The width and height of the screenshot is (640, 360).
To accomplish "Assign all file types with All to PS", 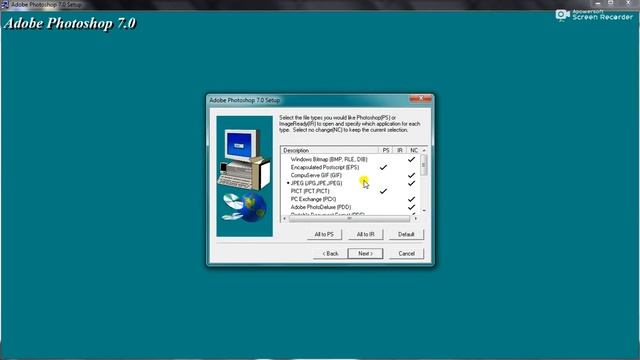I will tap(324, 234).
